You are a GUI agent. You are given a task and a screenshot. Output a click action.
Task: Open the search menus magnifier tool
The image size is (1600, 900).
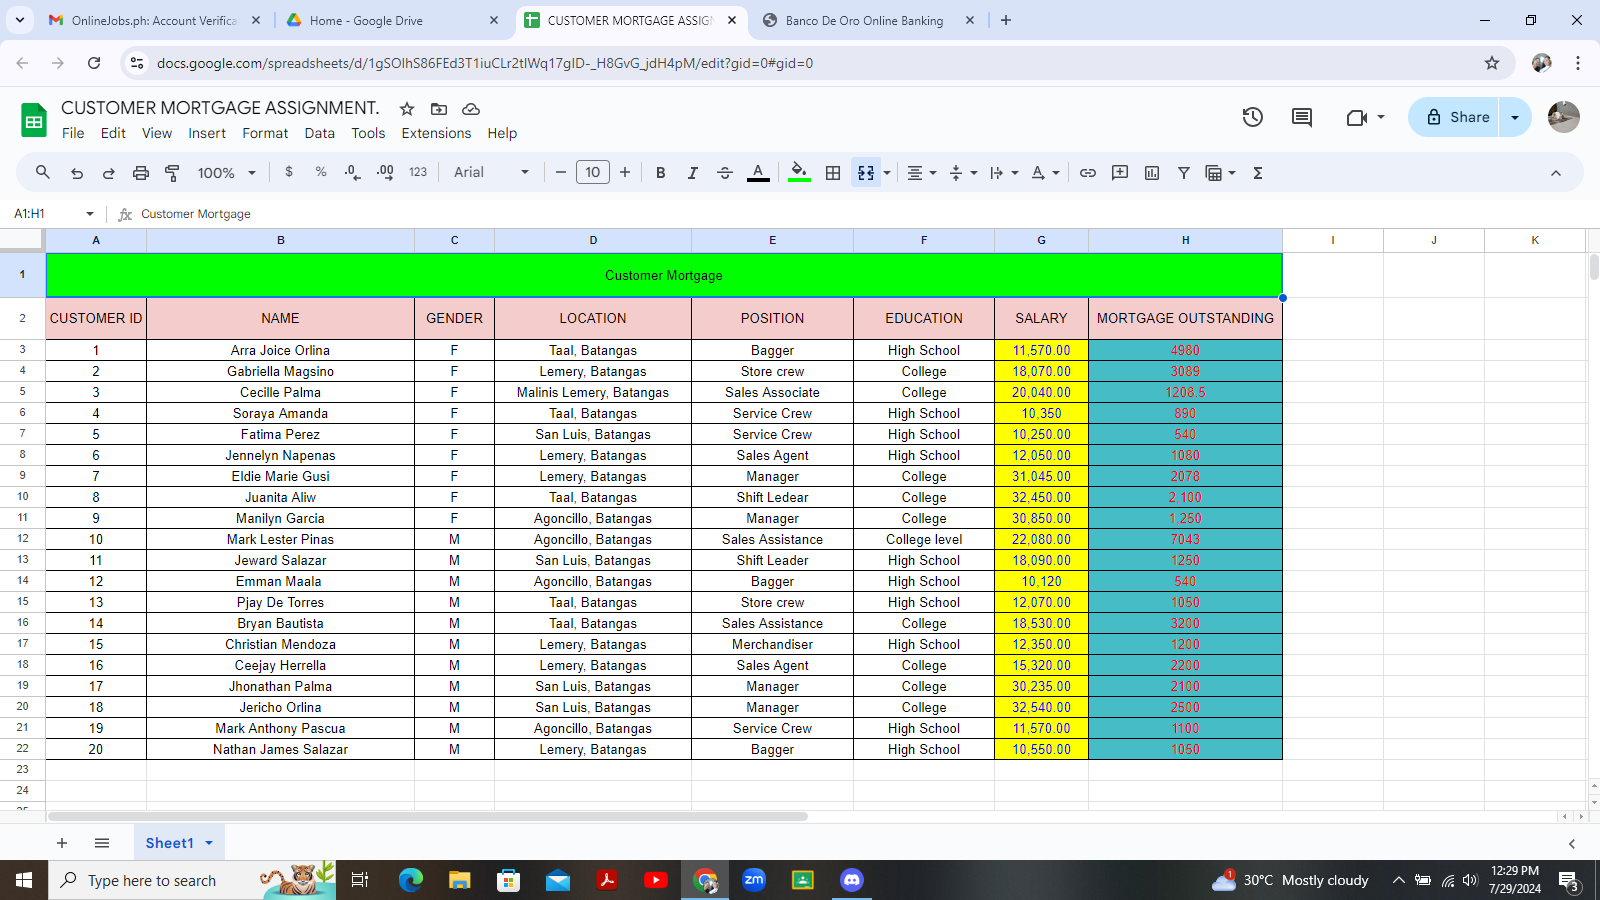43,173
